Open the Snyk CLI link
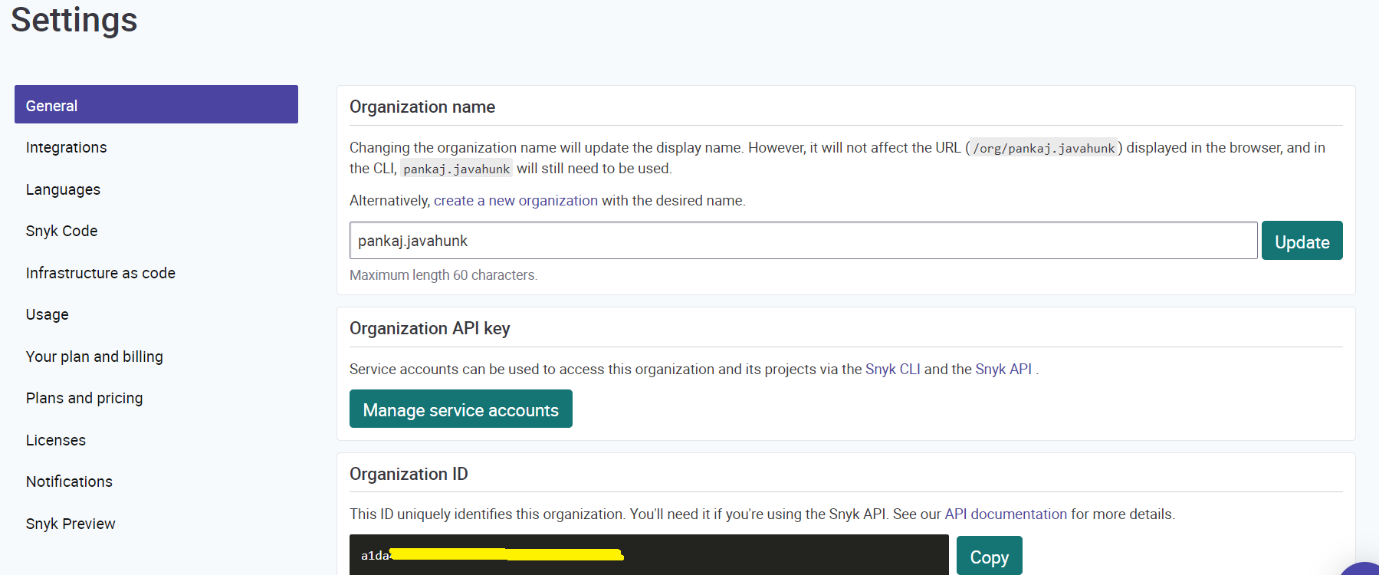Screen dimensions: 1379x575 (893, 369)
